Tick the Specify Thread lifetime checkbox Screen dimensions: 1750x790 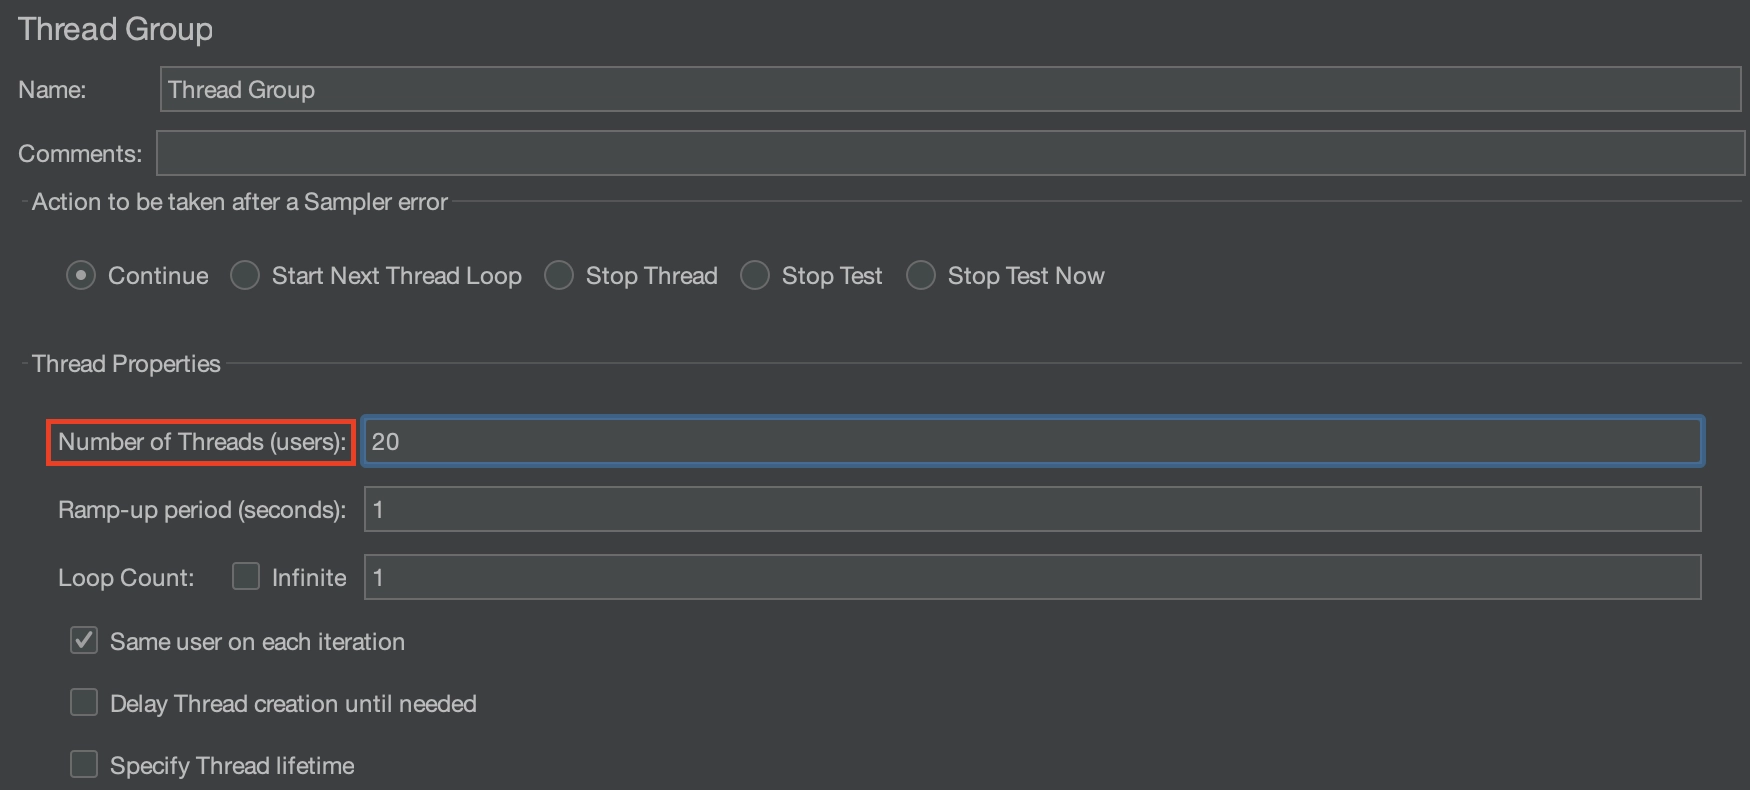click(84, 764)
